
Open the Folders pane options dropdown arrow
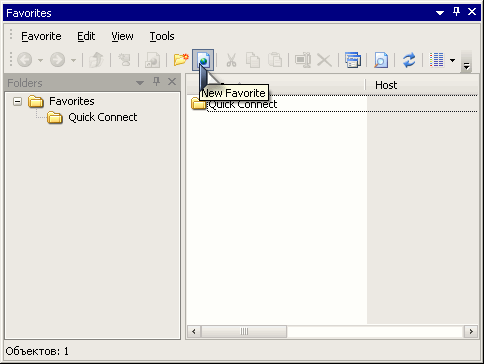(x=140, y=82)
